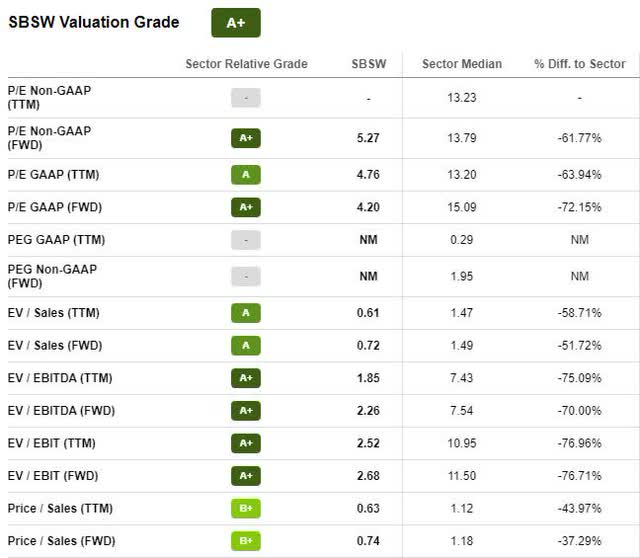Viewport: 640px width, 558px height.
Task: Click the SBSW value 1.85
Action: point(368,378)
